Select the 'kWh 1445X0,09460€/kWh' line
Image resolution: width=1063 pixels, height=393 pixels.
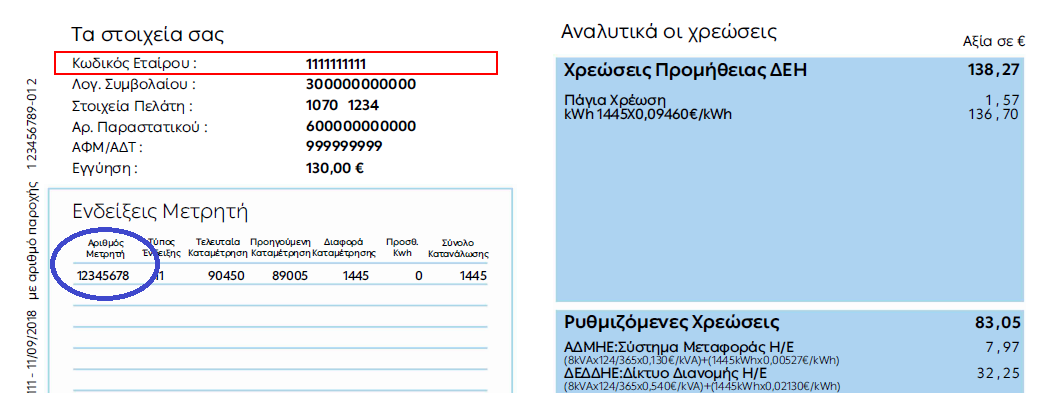[x=648, y=114]
